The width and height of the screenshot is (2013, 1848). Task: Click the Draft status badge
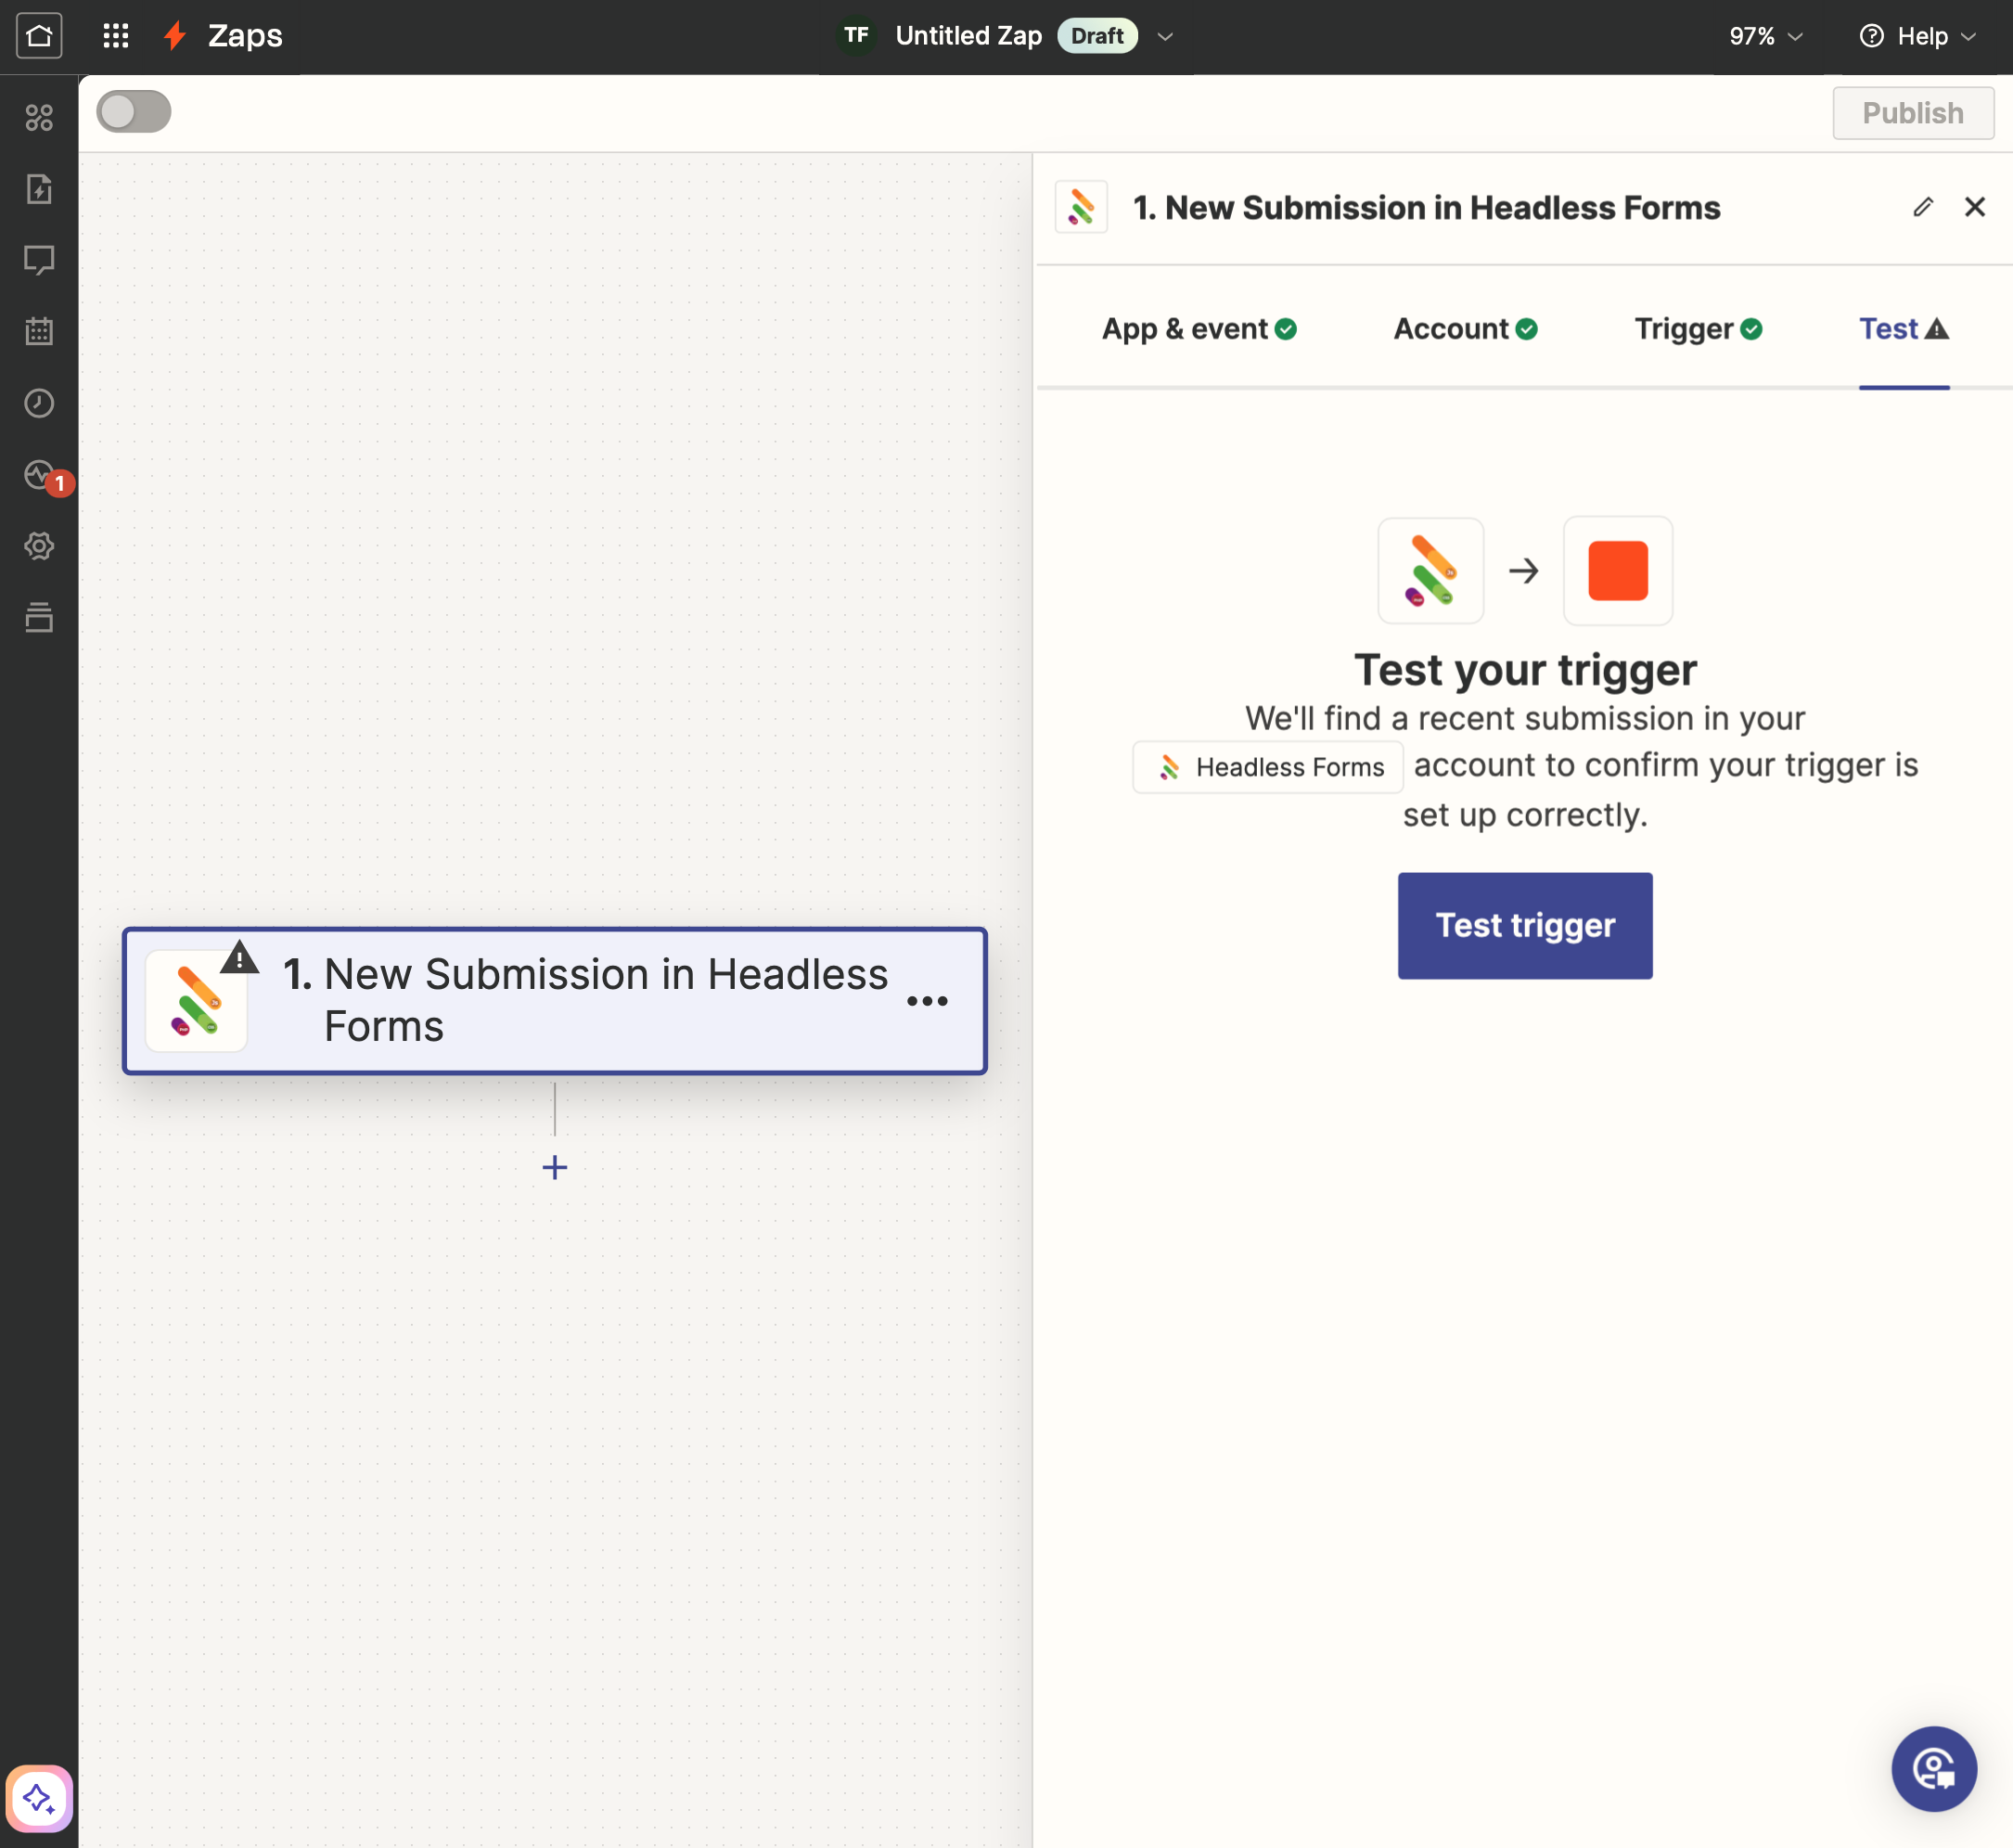pos(1098,36)
